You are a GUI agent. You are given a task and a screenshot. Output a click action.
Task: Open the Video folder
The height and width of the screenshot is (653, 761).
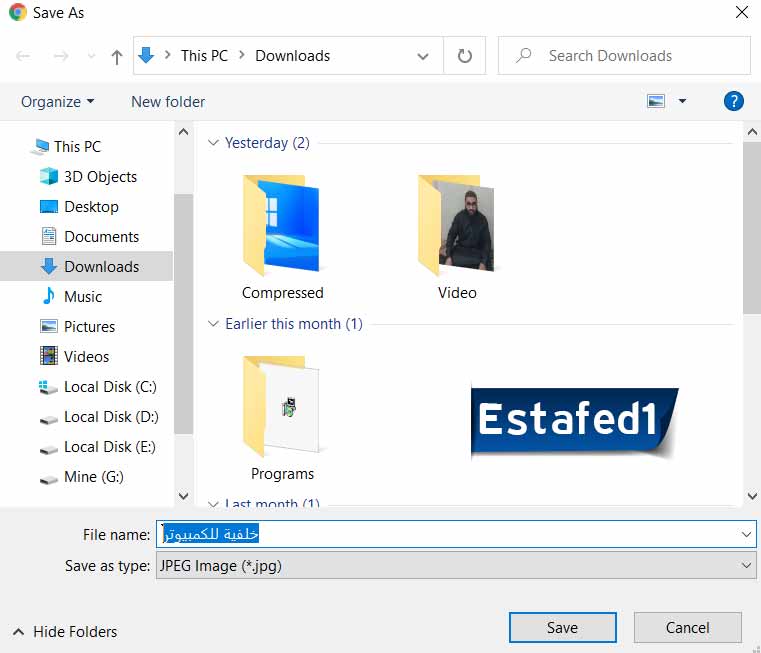[457, 236]
